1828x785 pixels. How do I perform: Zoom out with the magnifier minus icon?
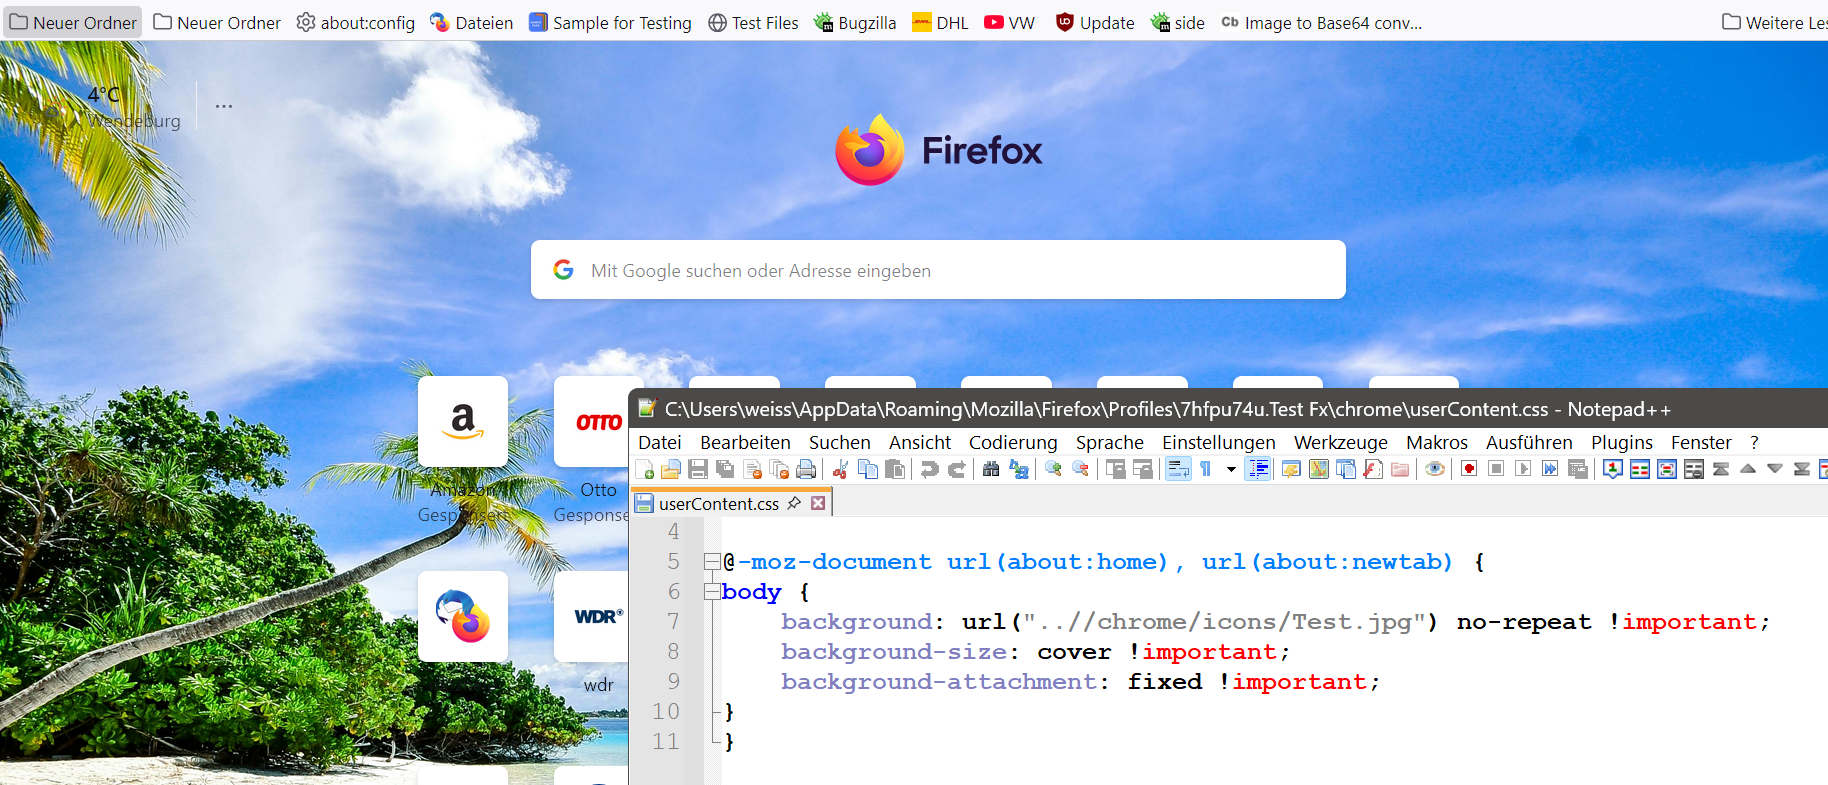[x=1081, y=469]
